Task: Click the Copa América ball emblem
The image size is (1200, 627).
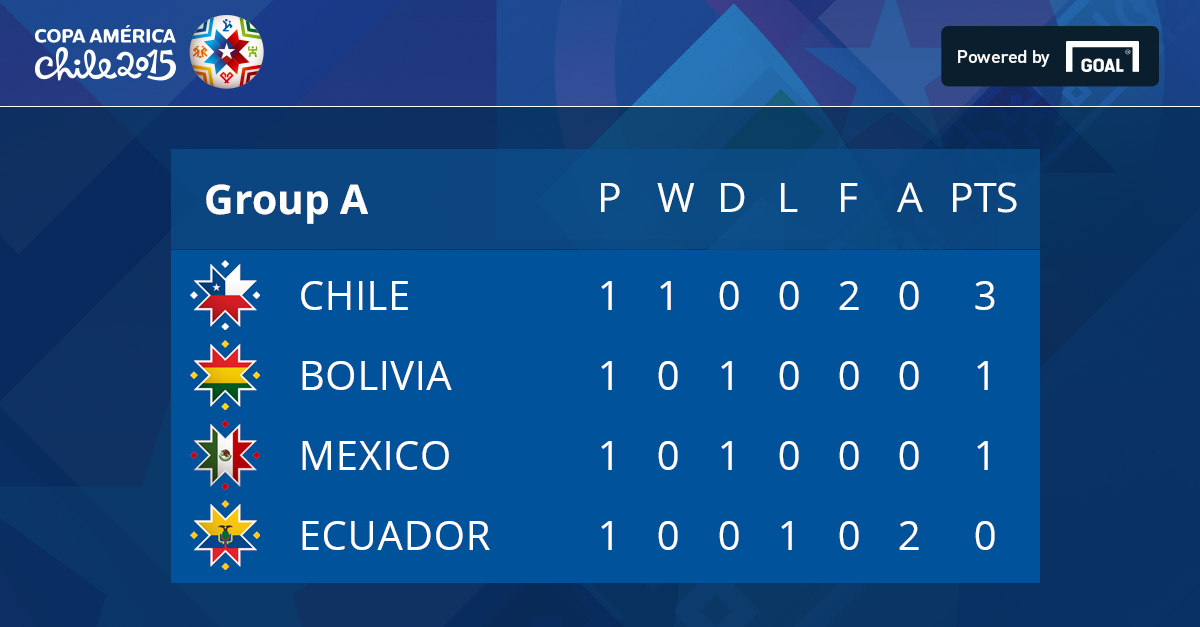Action: tap(227, 51)
